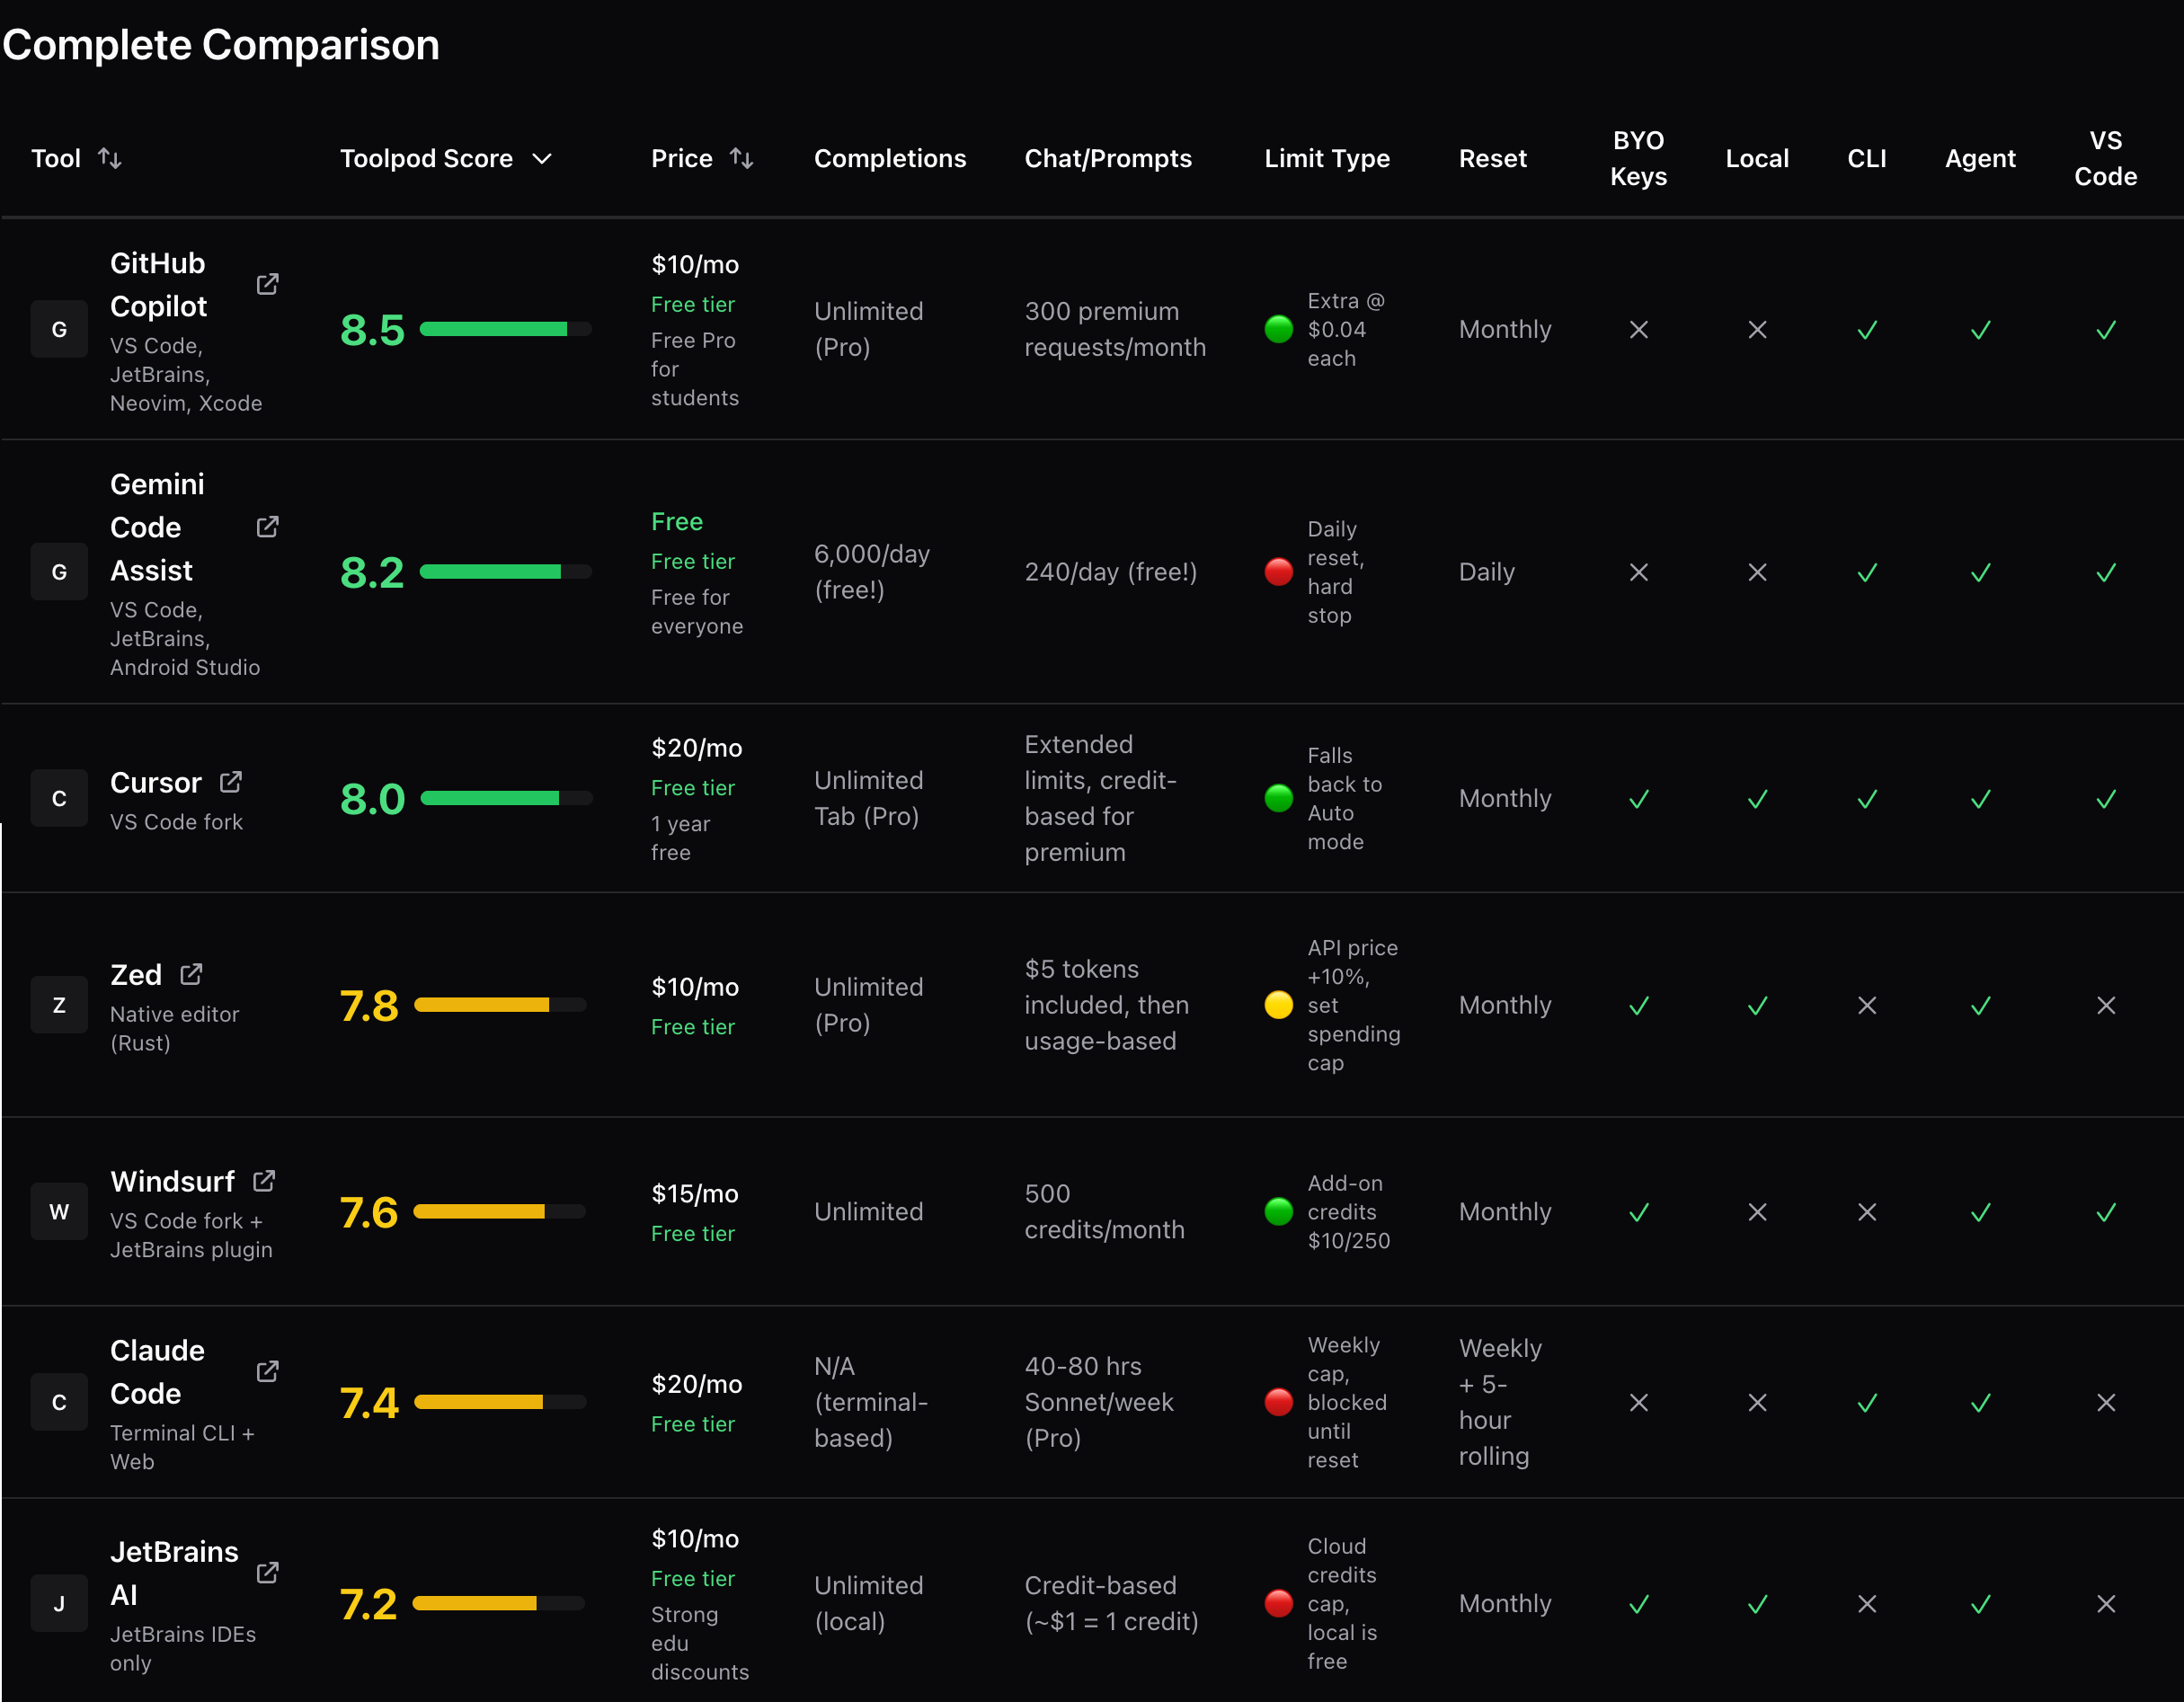Open the Windsurf external link

click(x=263, y=1181)
